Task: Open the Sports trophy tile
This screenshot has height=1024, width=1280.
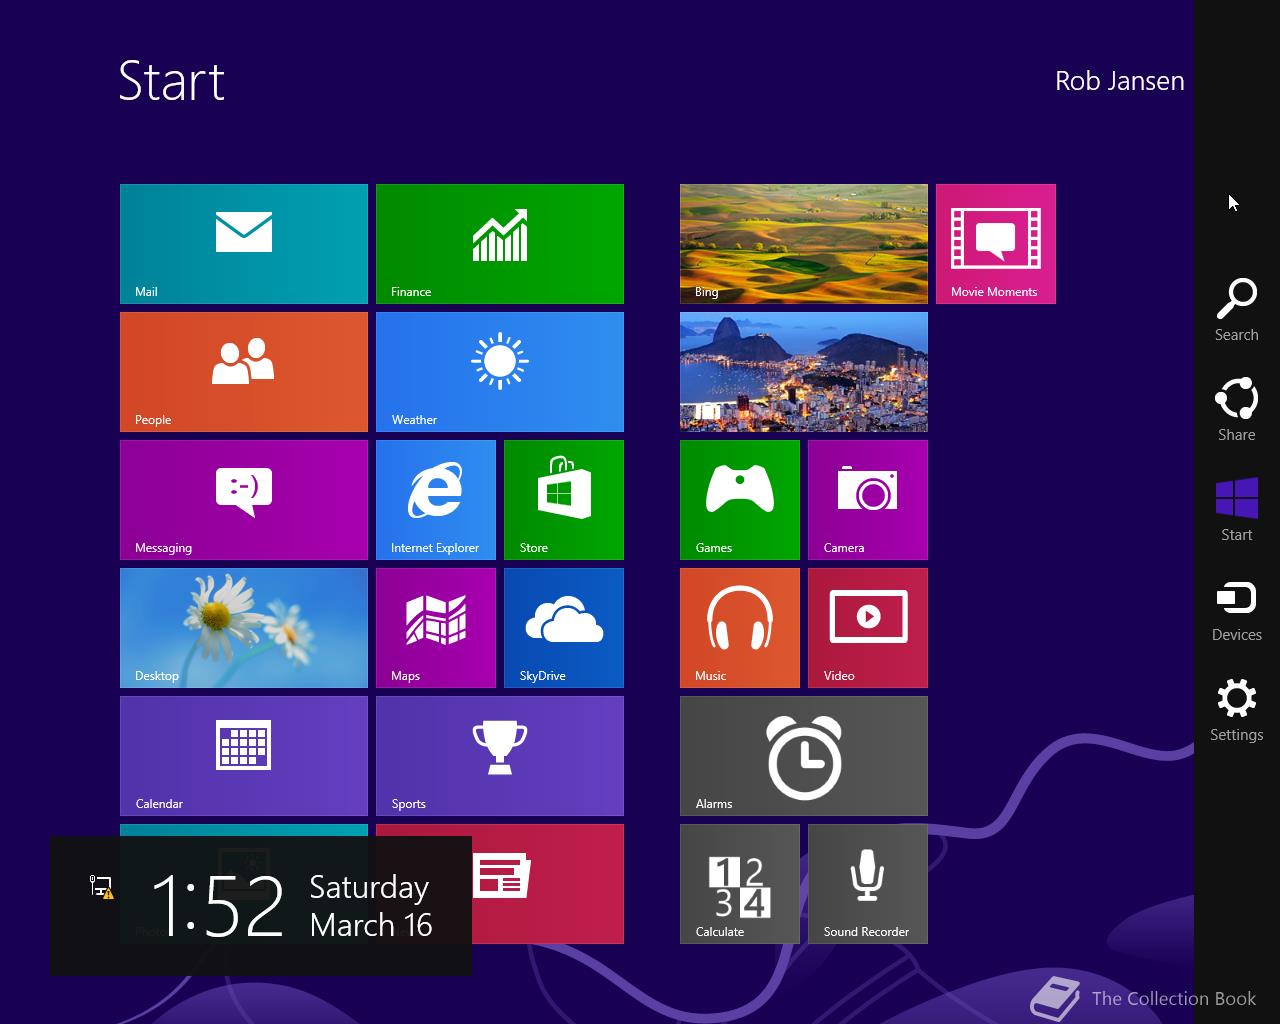Action: point(500,756)
